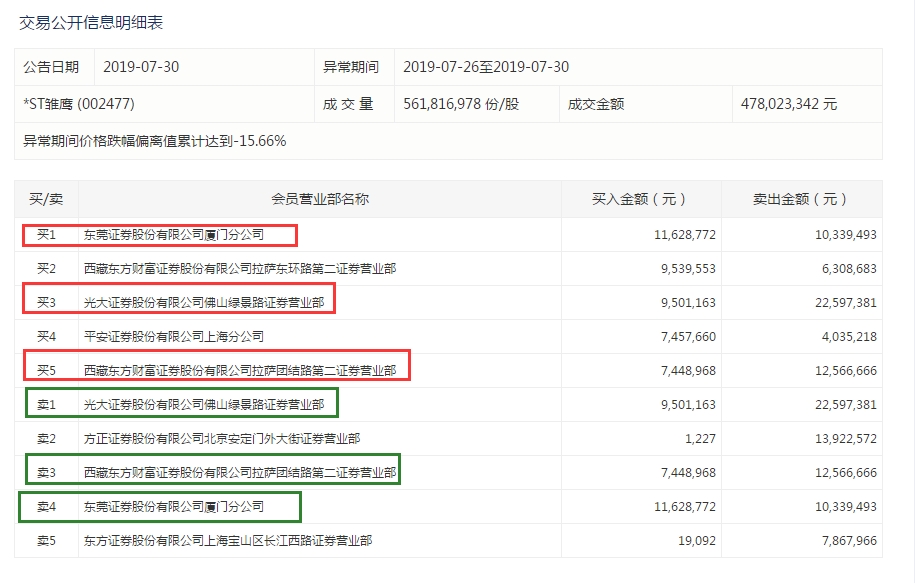Click 方正证券北京安定门外大街证券营业部 name
The image size is (915, 583).
point(222,438)
